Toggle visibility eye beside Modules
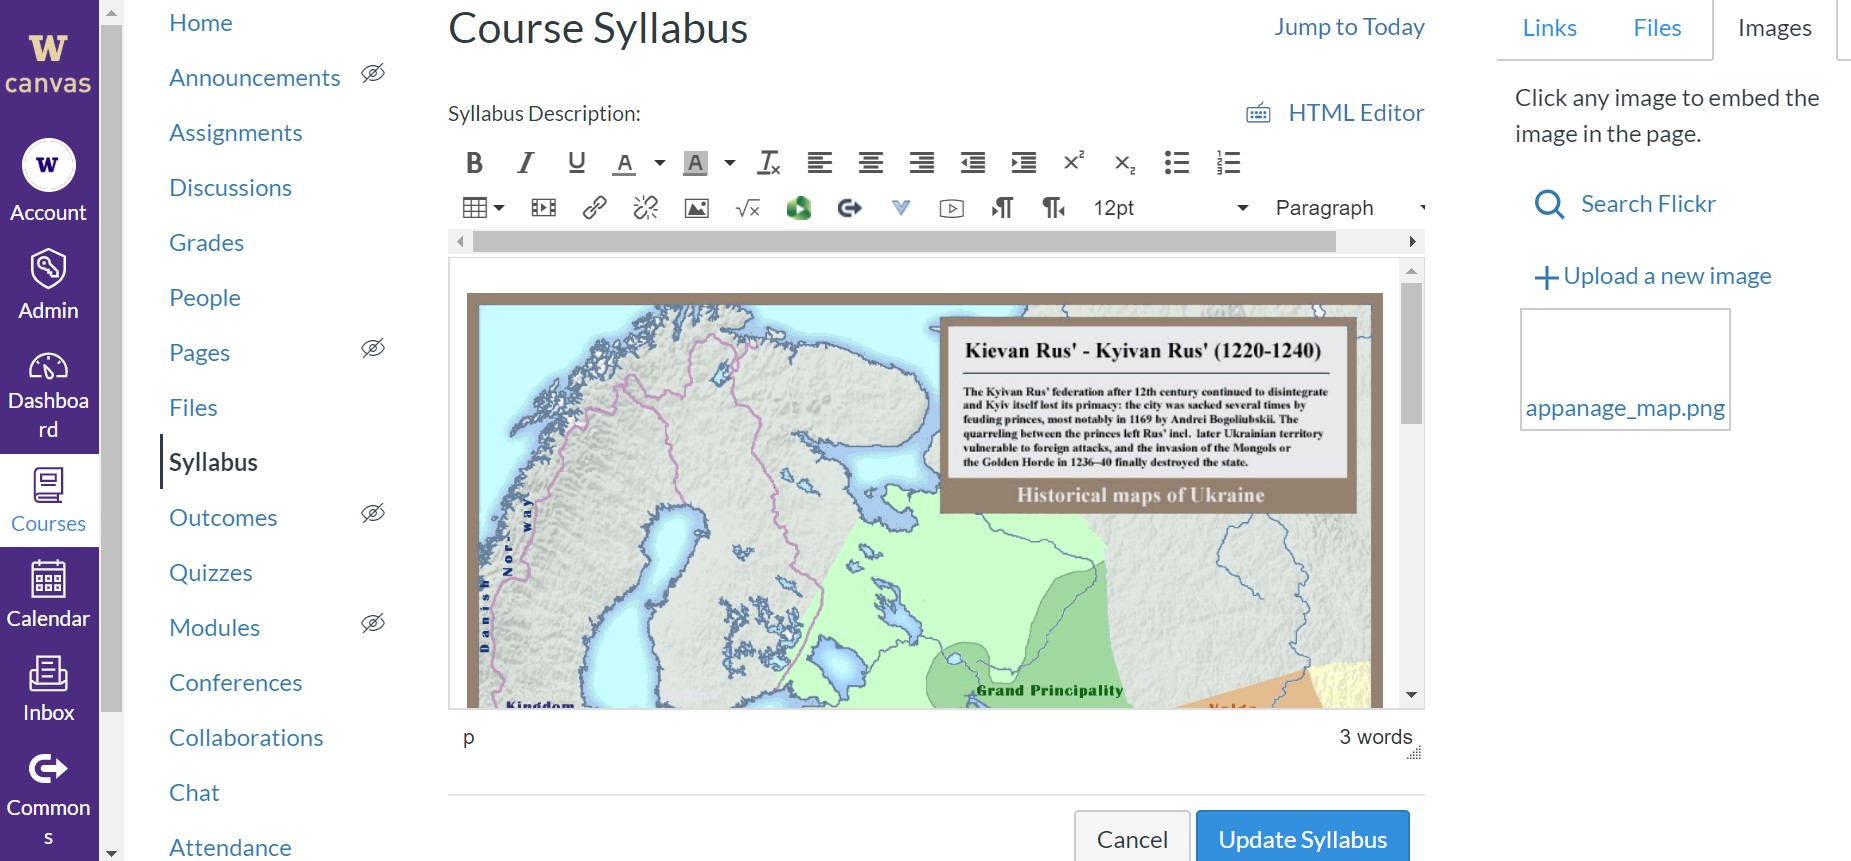 373,623
